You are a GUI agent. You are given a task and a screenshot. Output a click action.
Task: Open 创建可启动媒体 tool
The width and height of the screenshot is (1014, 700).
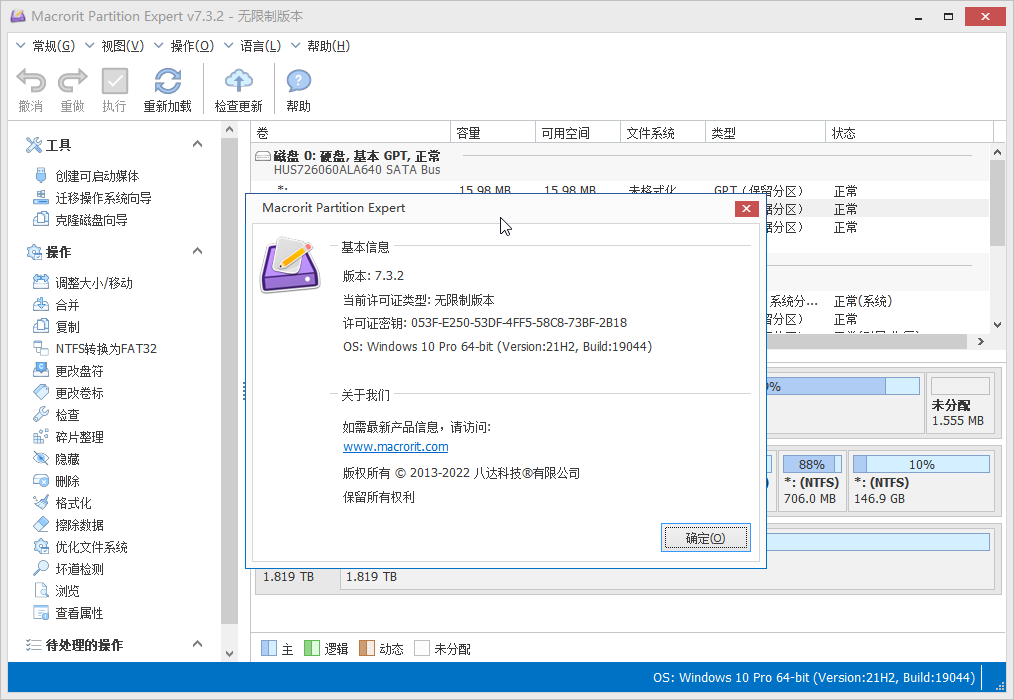(x=97, y=176)
